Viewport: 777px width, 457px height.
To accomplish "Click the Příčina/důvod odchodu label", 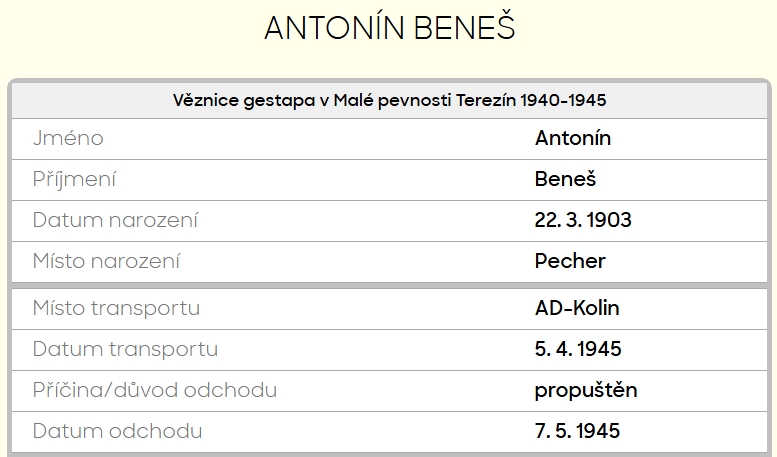I will click(x=155, y=390).
